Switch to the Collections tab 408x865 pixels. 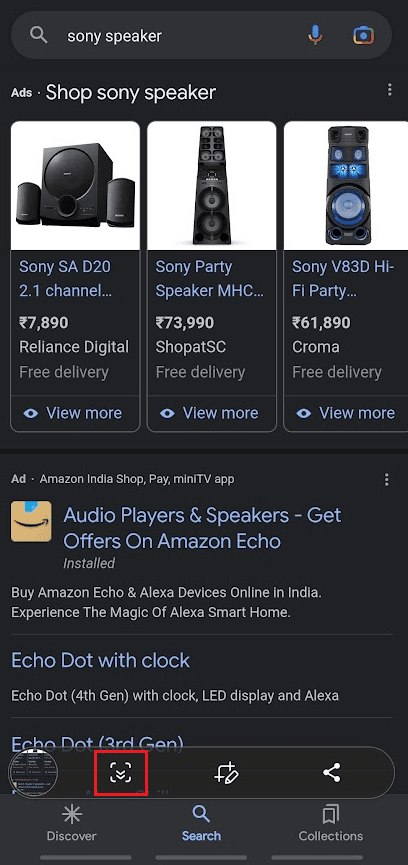click(x=331, y=823)
